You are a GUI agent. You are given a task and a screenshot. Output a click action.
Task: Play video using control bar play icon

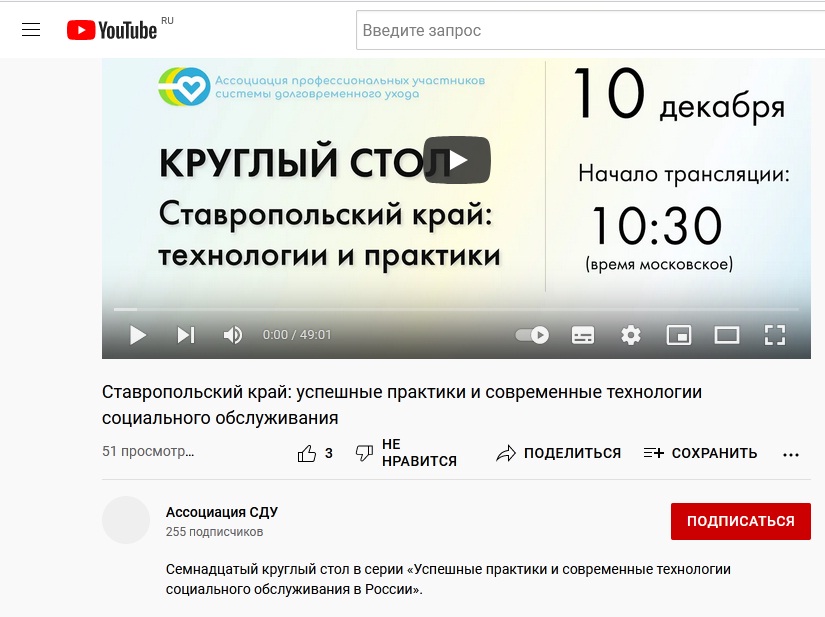pyautogui.click(x=138, y=335)
